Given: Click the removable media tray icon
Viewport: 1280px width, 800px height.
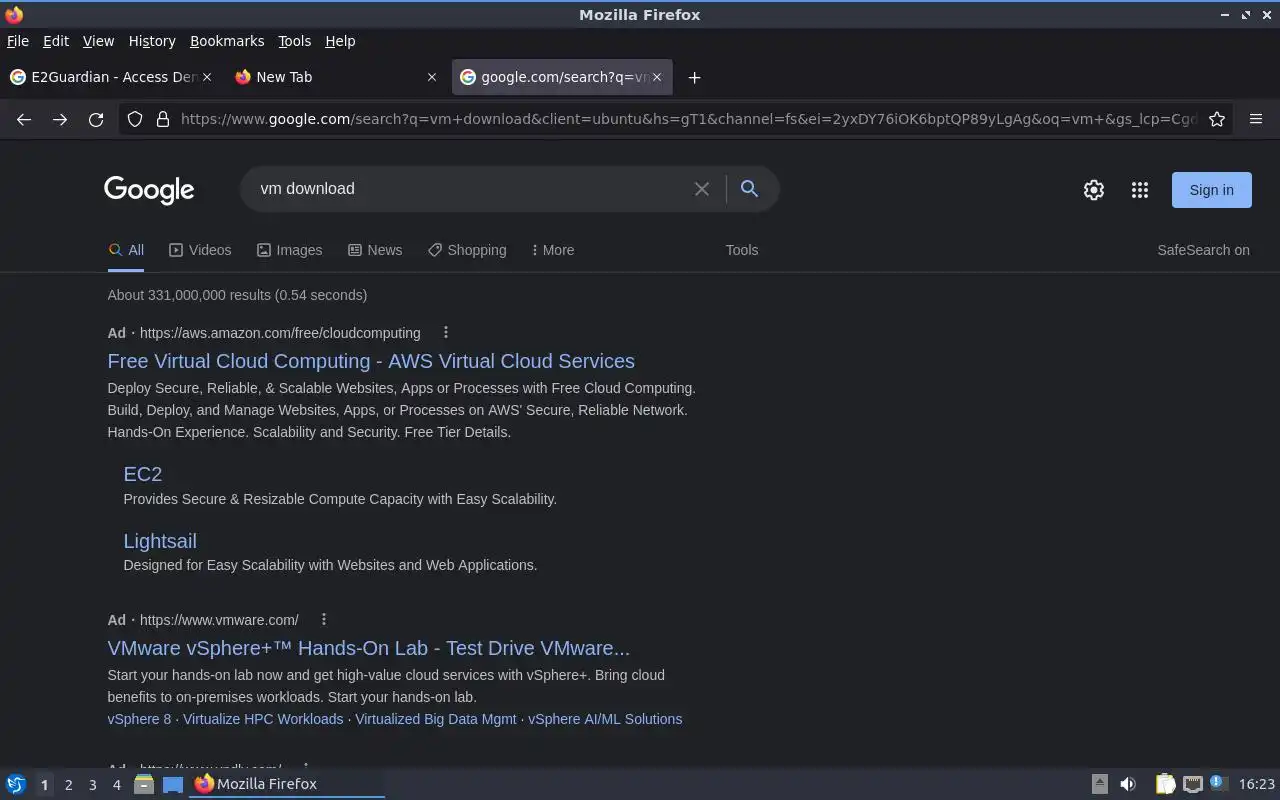Looking at the screenshot, I should 1099,784.
